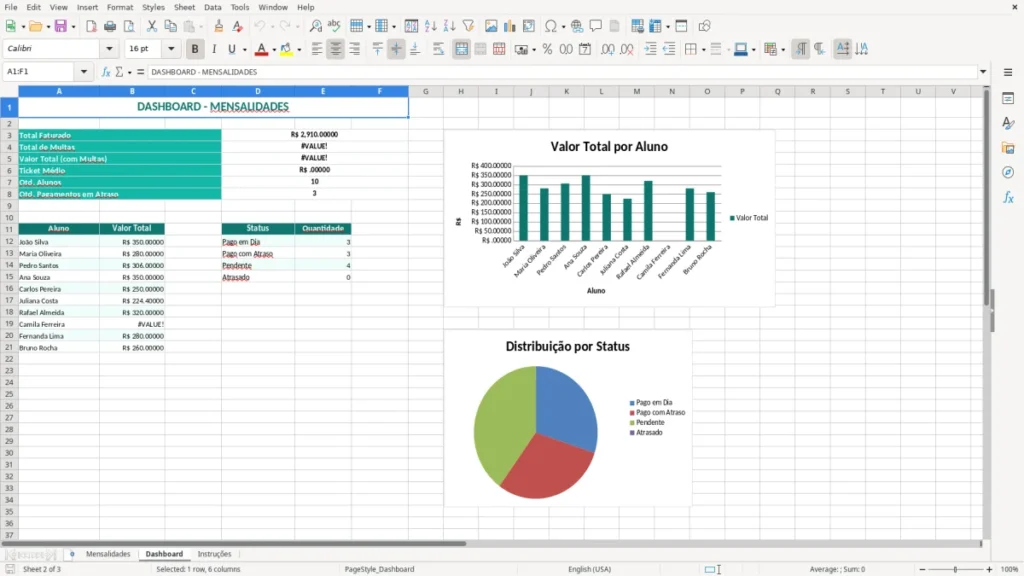The image size is (1024, 576).
Task: Center text horizontally
Action: (336, 49)
